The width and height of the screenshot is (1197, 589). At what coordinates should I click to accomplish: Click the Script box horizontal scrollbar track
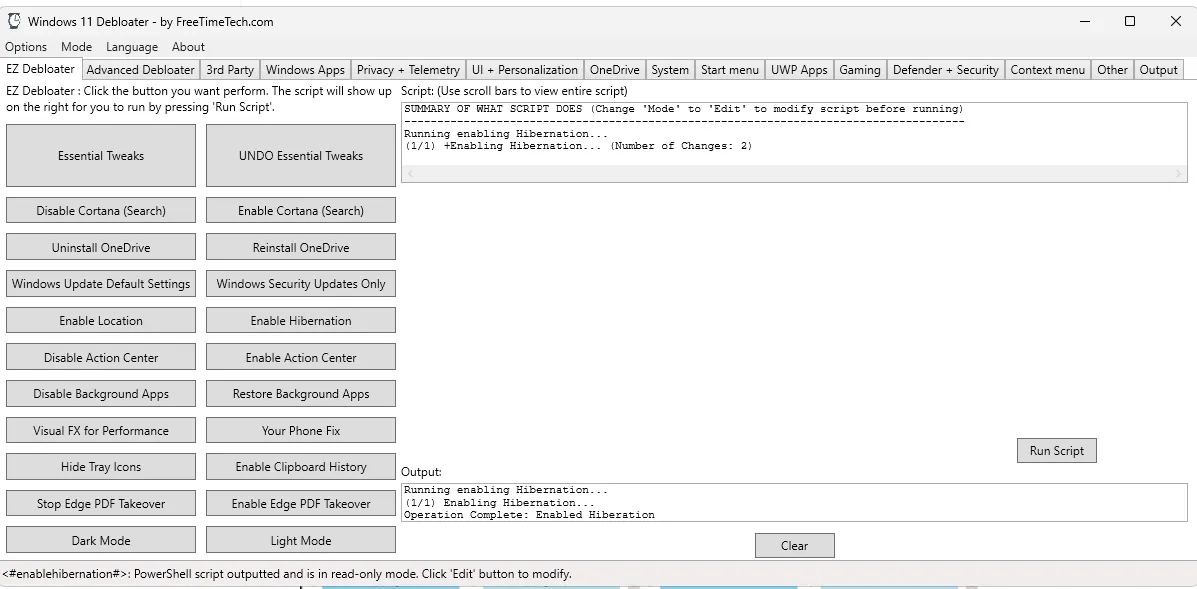(794, 174)
